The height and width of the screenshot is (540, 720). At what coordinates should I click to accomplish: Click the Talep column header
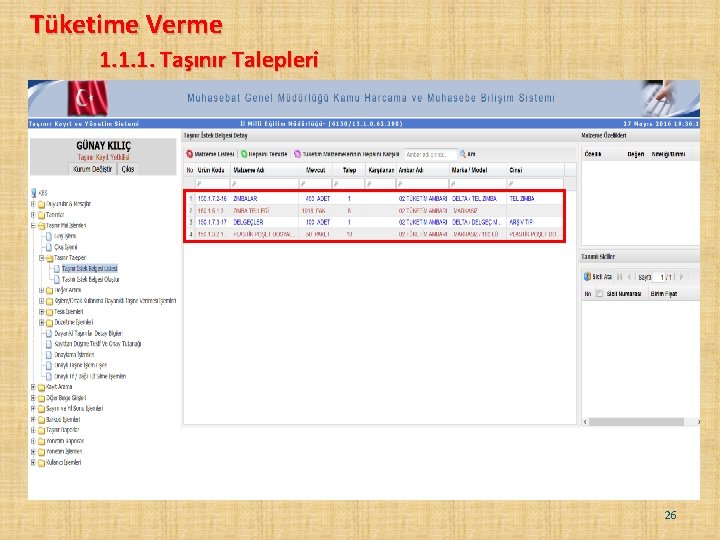(349, 170)
